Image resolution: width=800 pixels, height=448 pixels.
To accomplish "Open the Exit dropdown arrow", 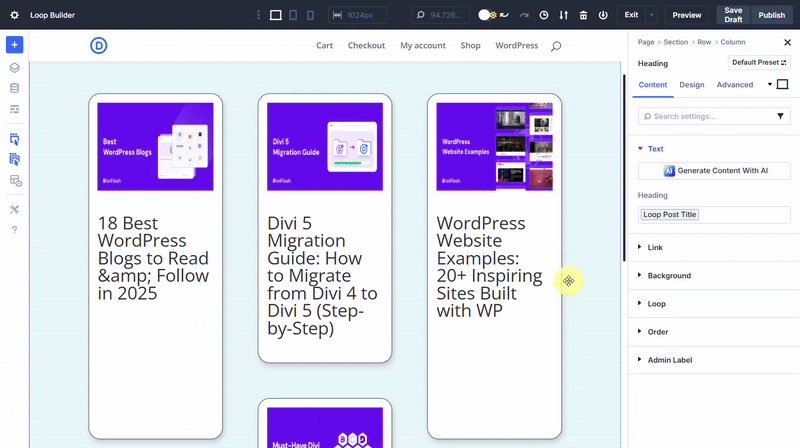I will [x=652, y=15].
